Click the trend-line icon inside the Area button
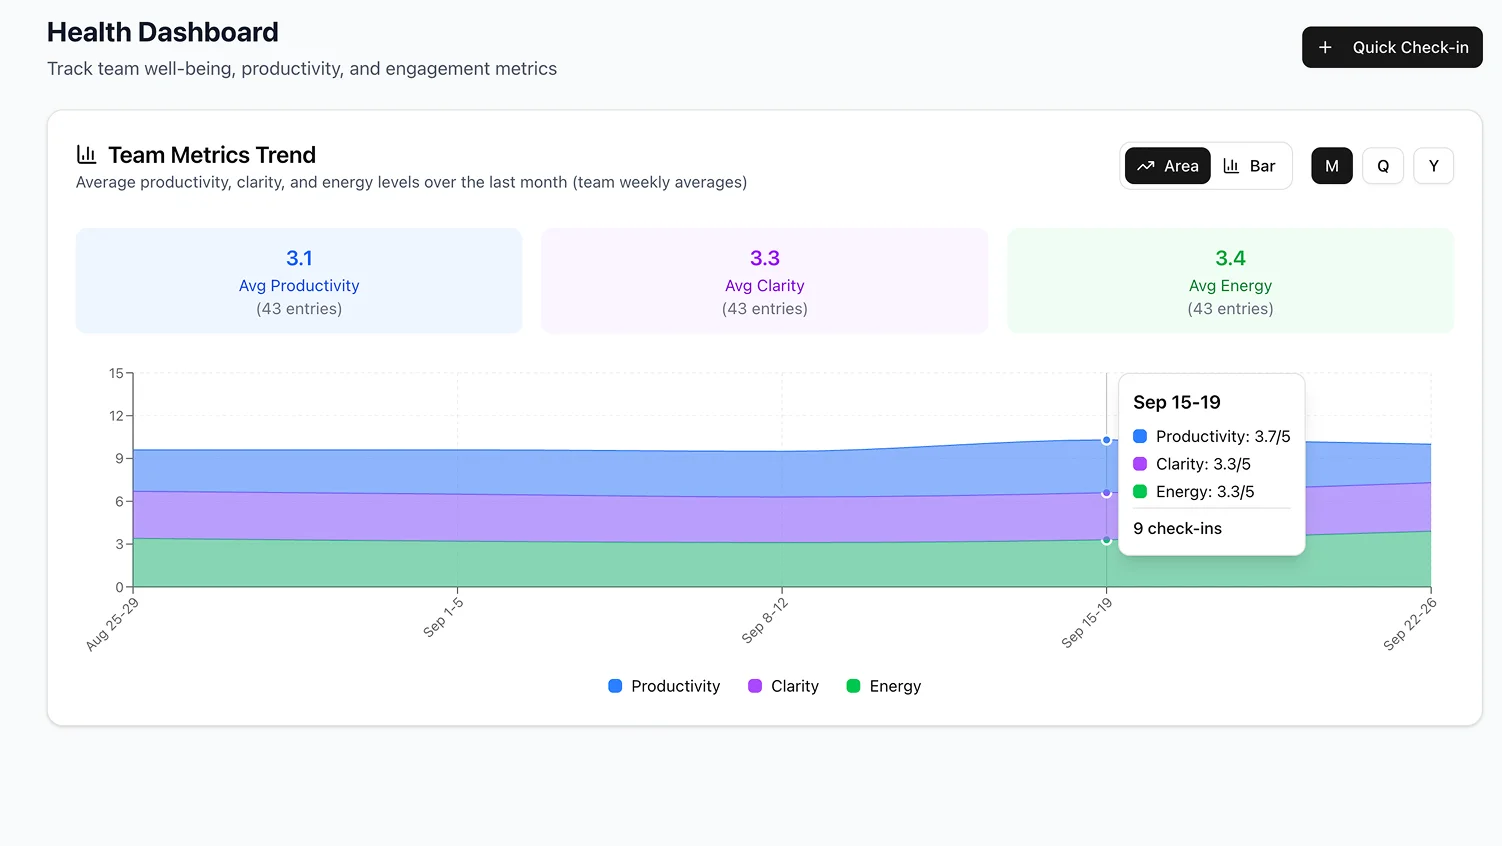 pos(1146,166)
